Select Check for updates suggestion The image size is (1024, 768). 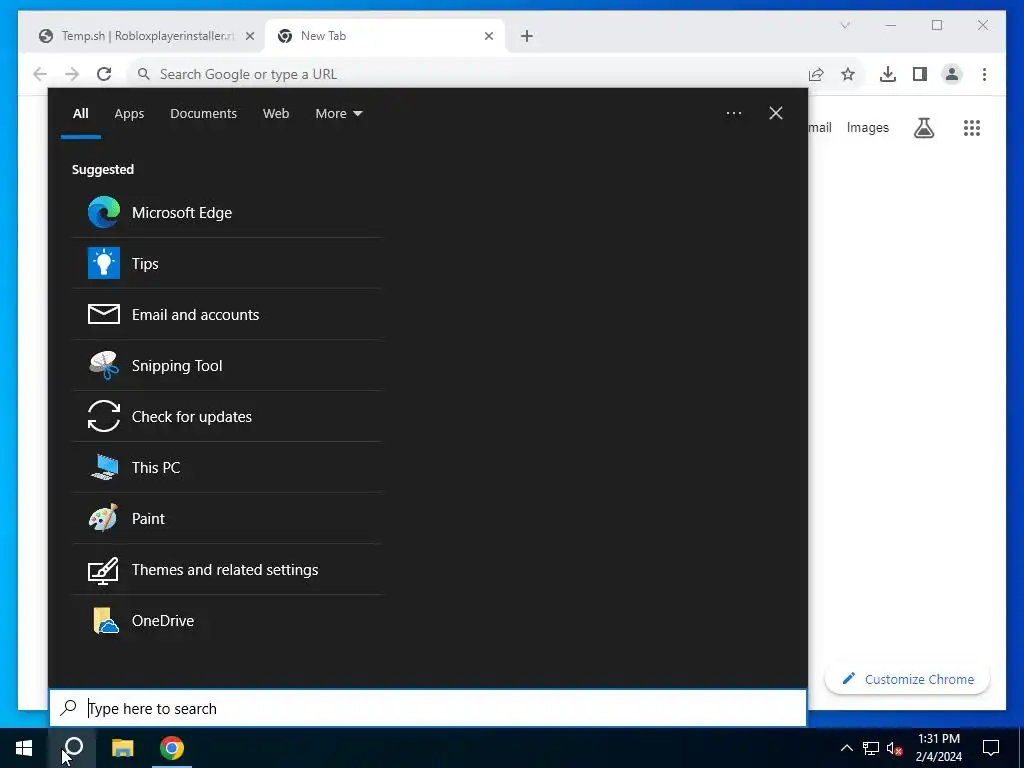coord(227,417)
